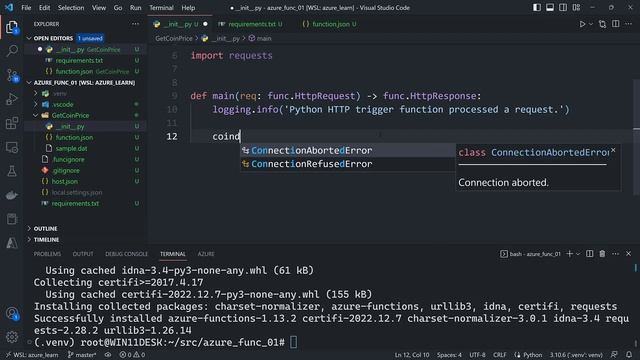This screenshot has width=640, height=360.
Task: Open .gitignore in the file tree
Action: (66, 171)
